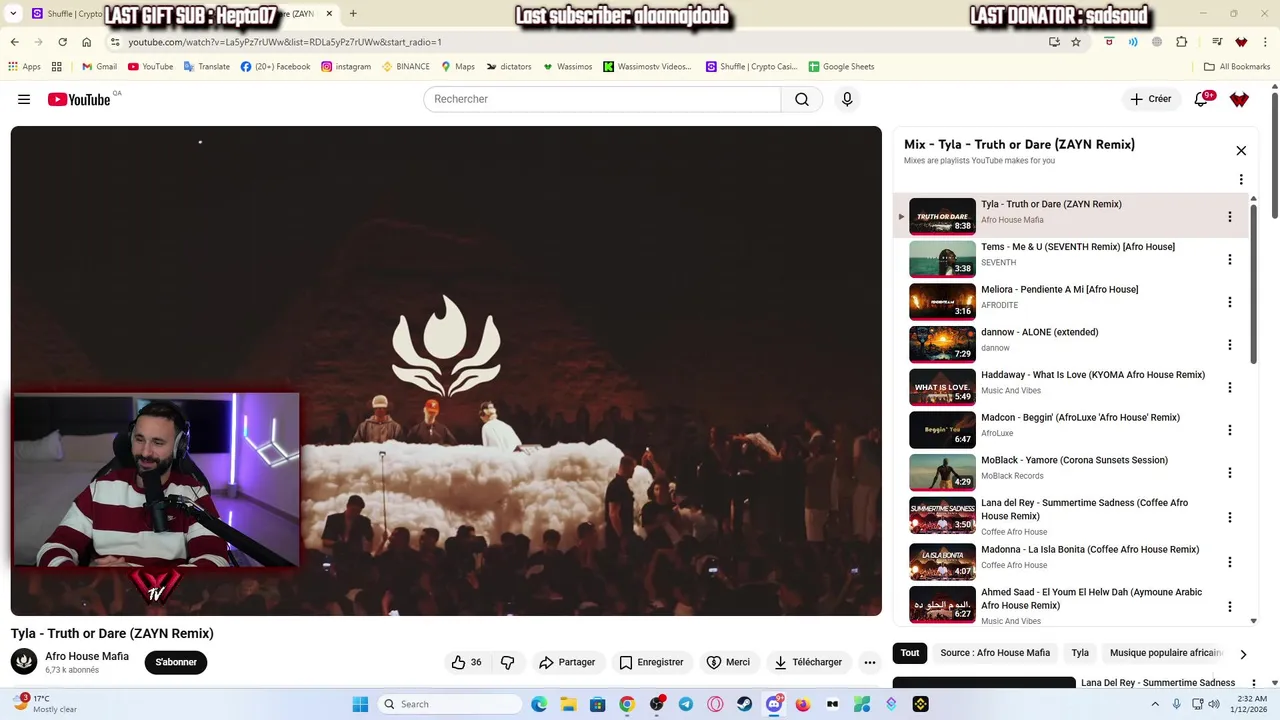Show next chips with the right arrow

[1243, 654]
